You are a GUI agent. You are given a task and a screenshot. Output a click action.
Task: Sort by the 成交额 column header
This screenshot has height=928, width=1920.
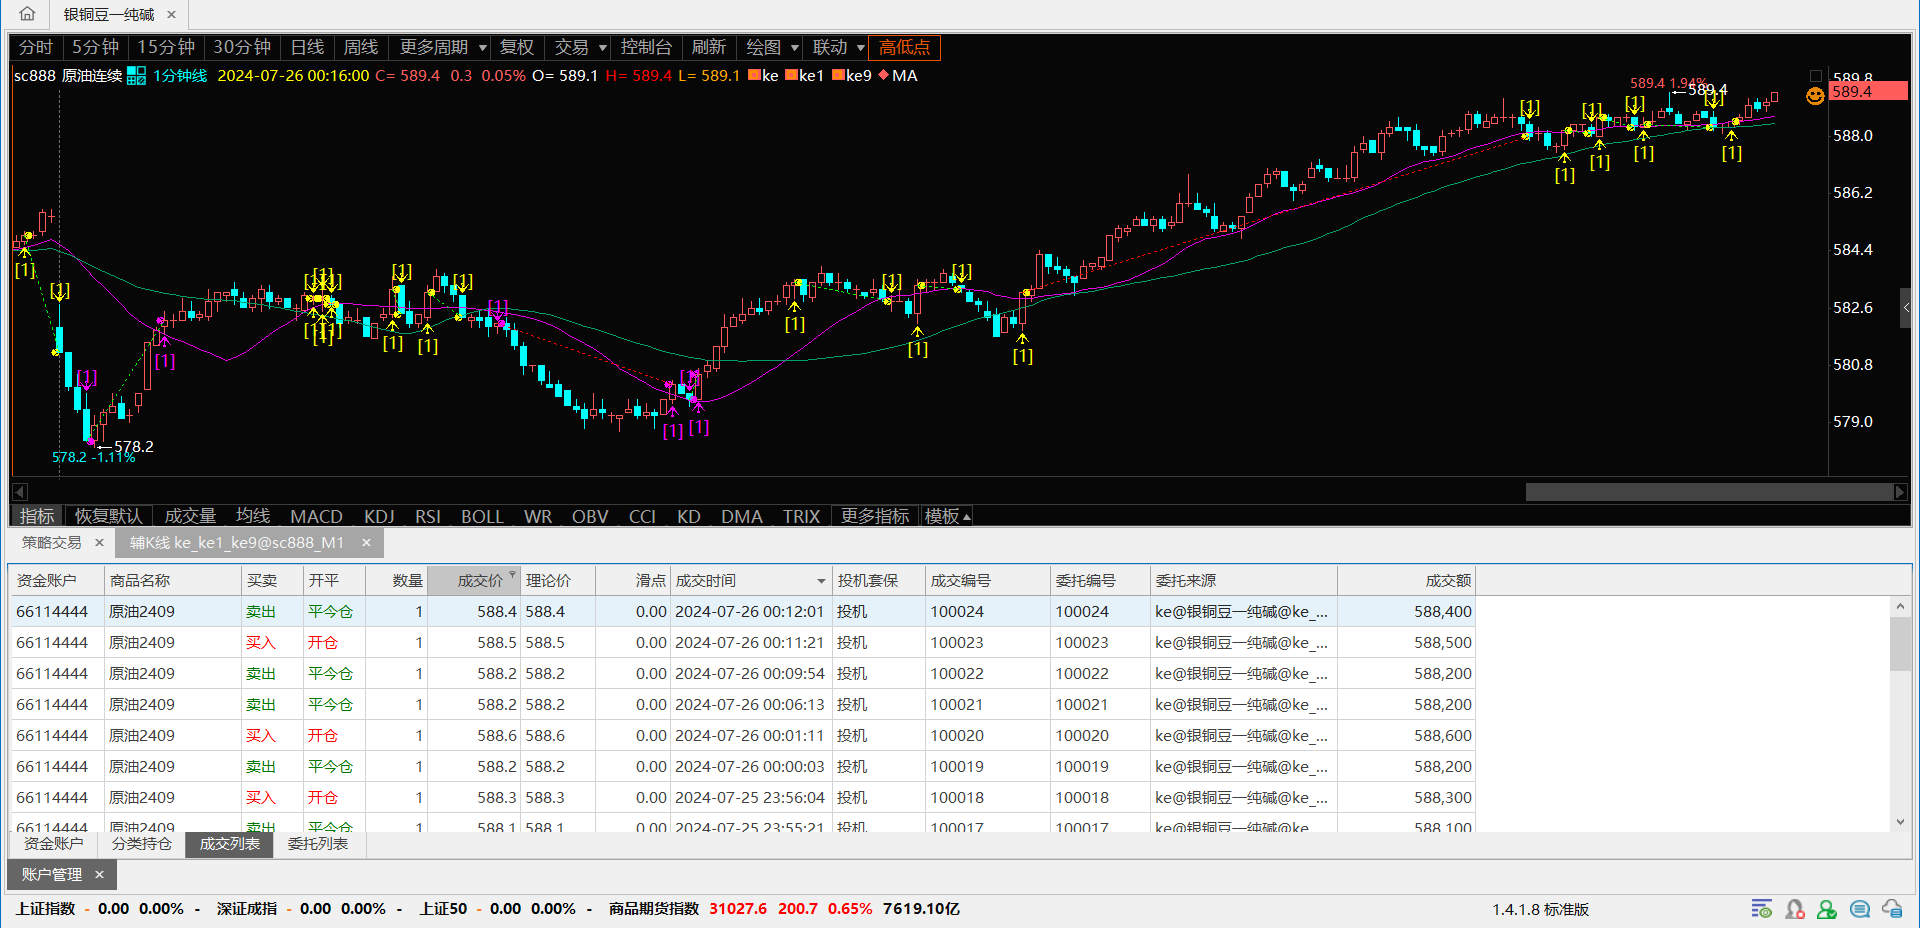pyautogui.click(x=1406, y=580)
